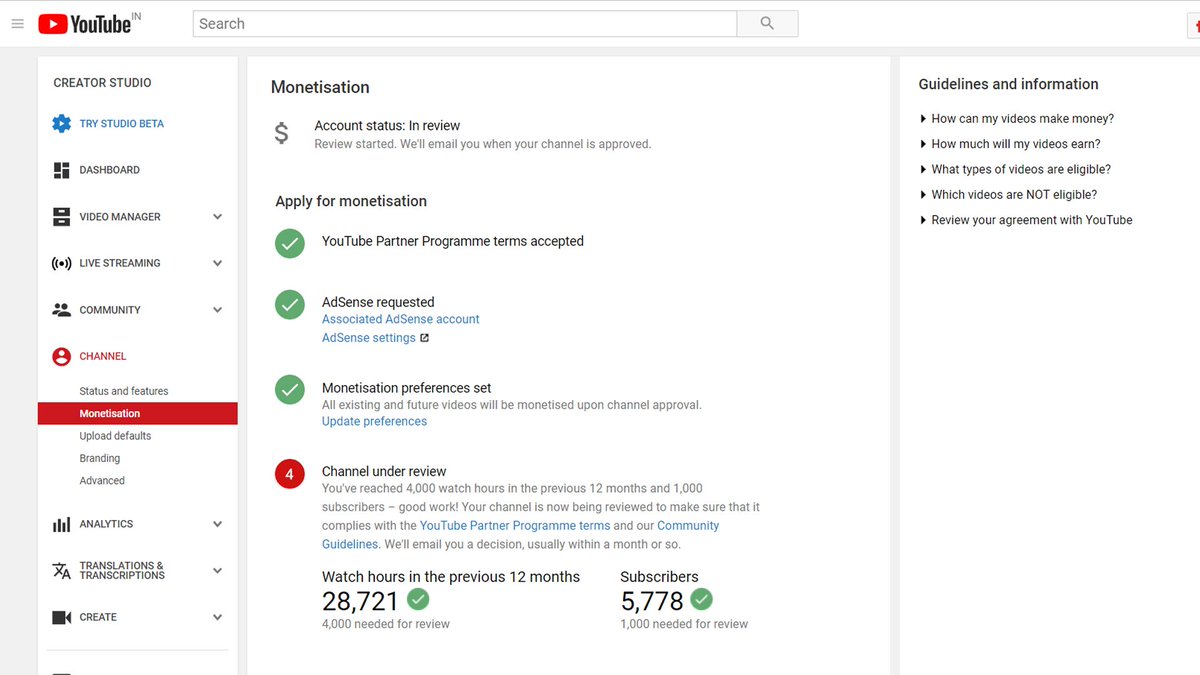Open AdSense settings link
This screenshot has width=1200, height=675.
click(x=369, y=338)
